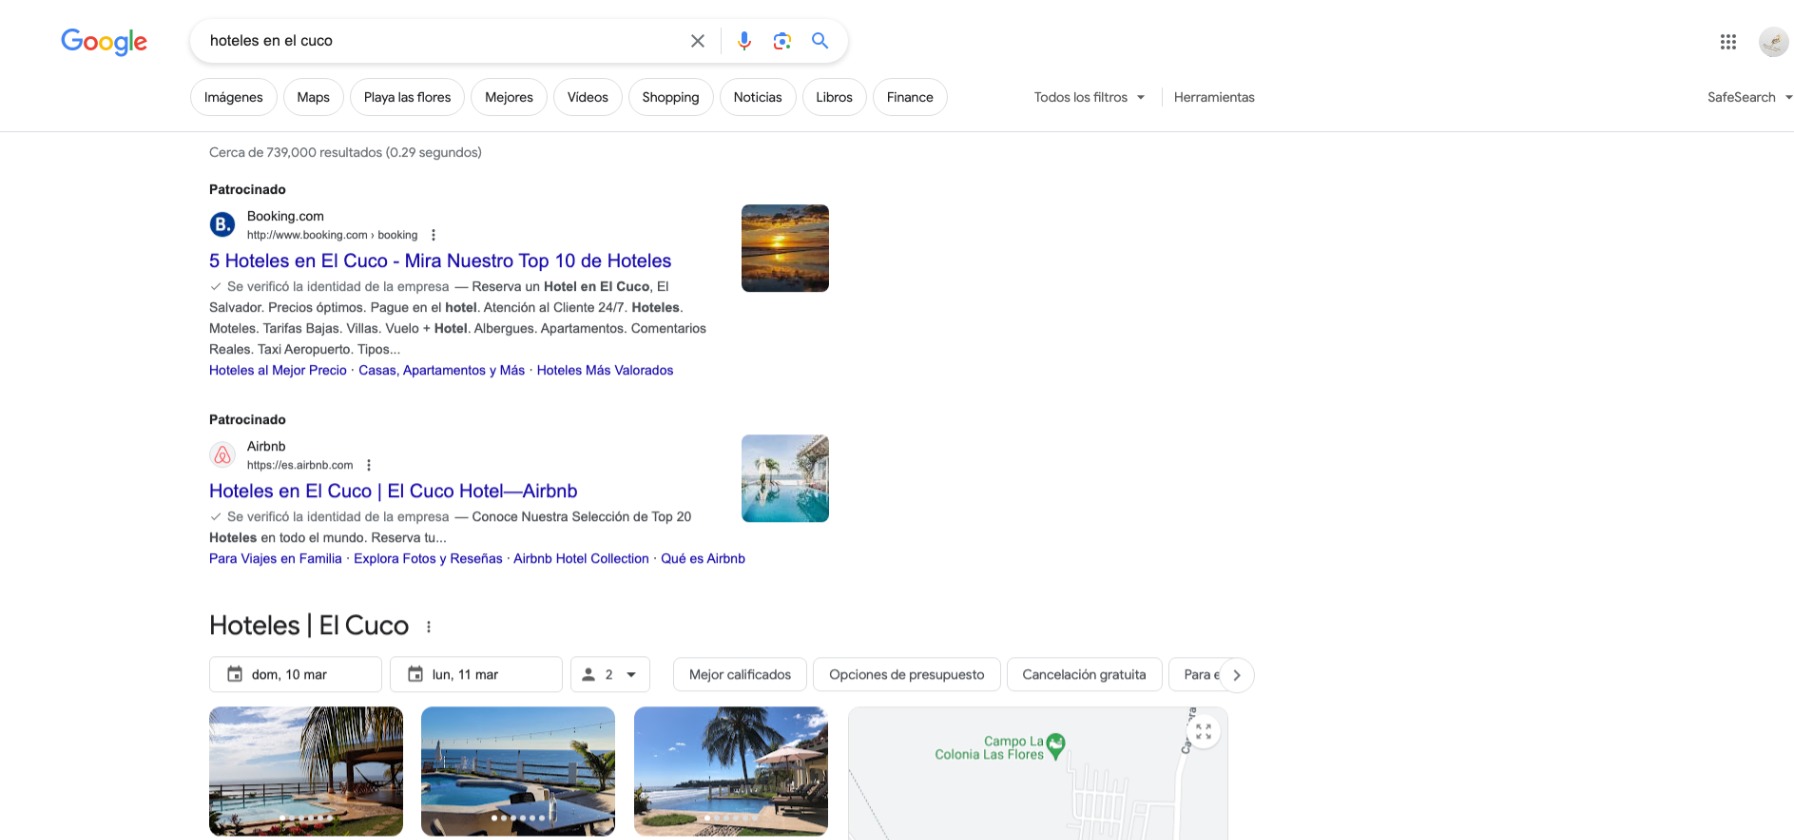Select the Playa las flores chip
The image size is (1794, 840).
pos(407,97)
